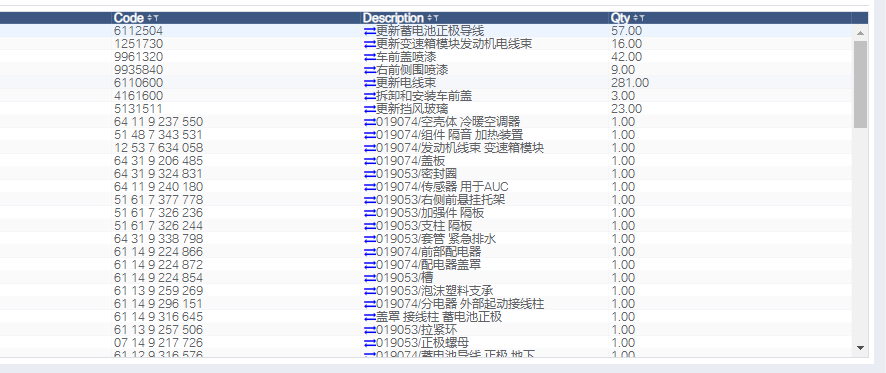Image resolution: width=886 pixels, height=373 pixels.
Task: Click the swap icon beside 019053/拉紧环
Action: tap(370, 330)
